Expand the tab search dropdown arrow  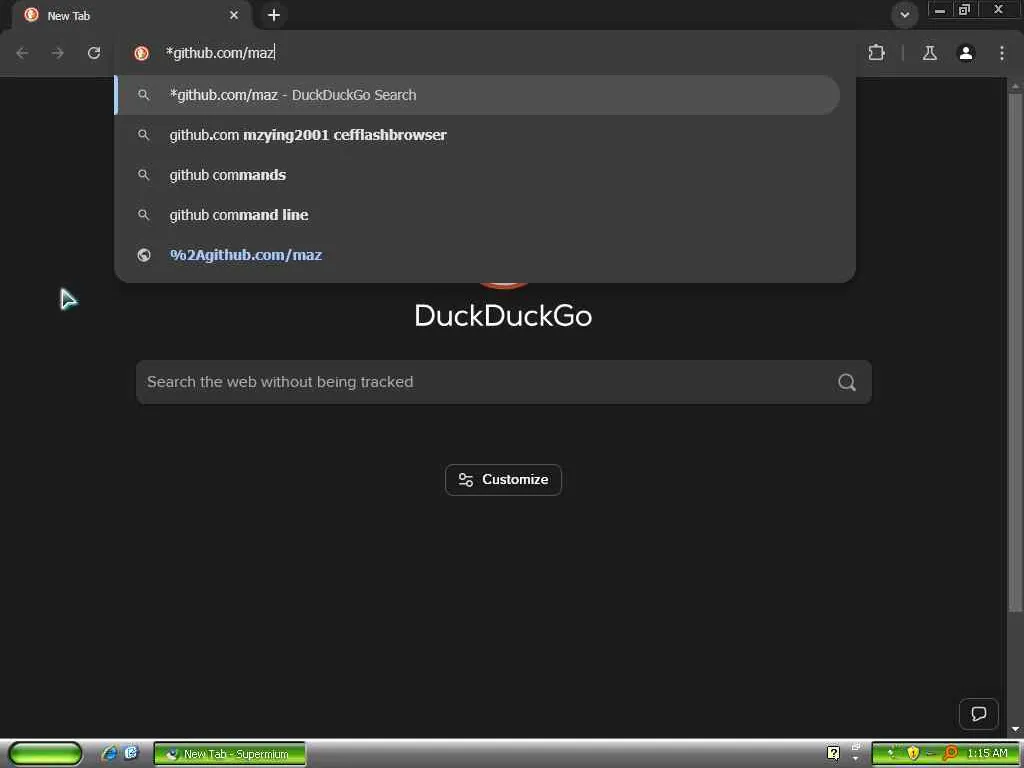(x=904, y=15)
